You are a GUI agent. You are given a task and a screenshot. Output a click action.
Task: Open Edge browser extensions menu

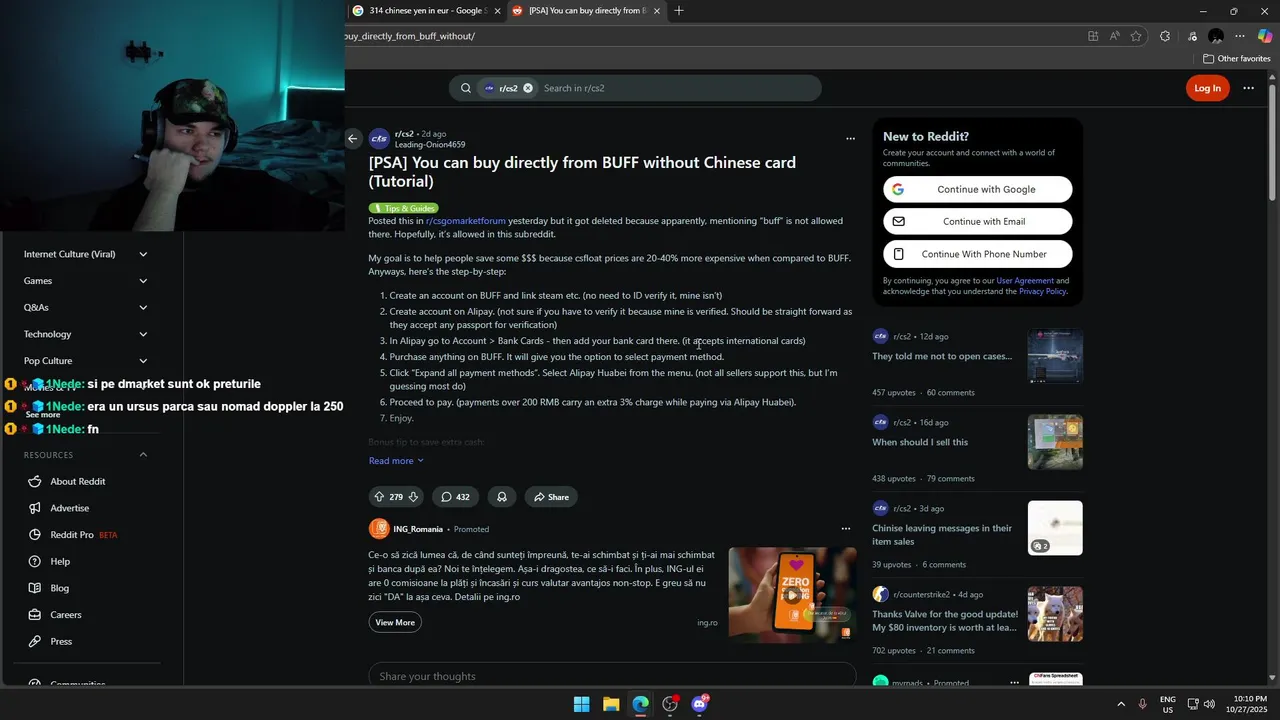pos(1165,36)
